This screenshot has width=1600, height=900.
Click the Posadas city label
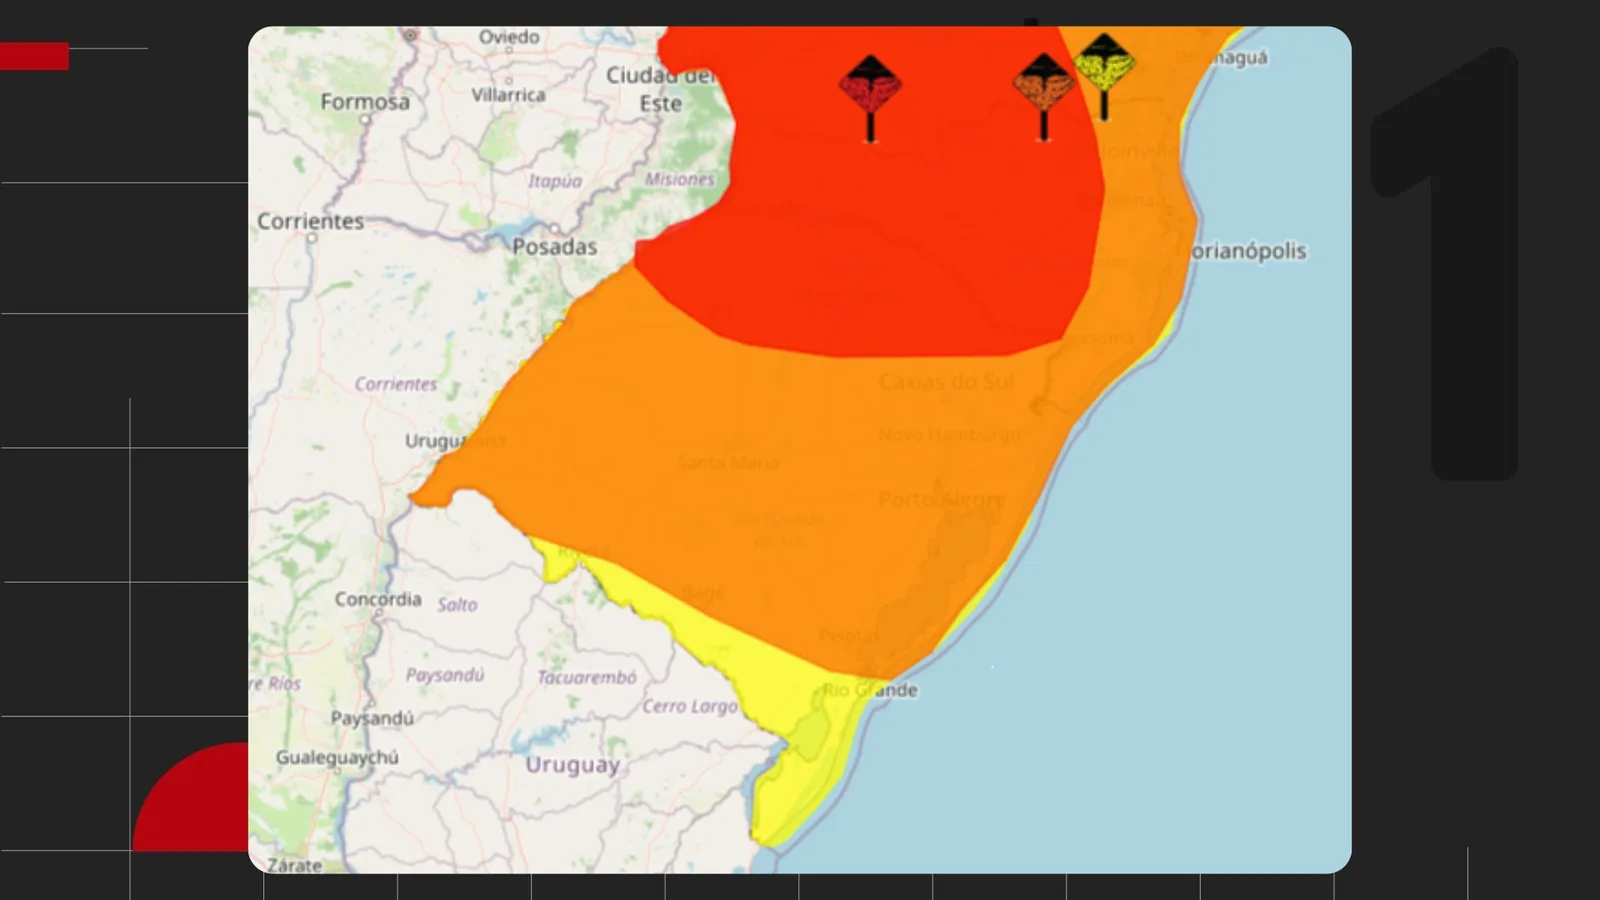[554, 246]
